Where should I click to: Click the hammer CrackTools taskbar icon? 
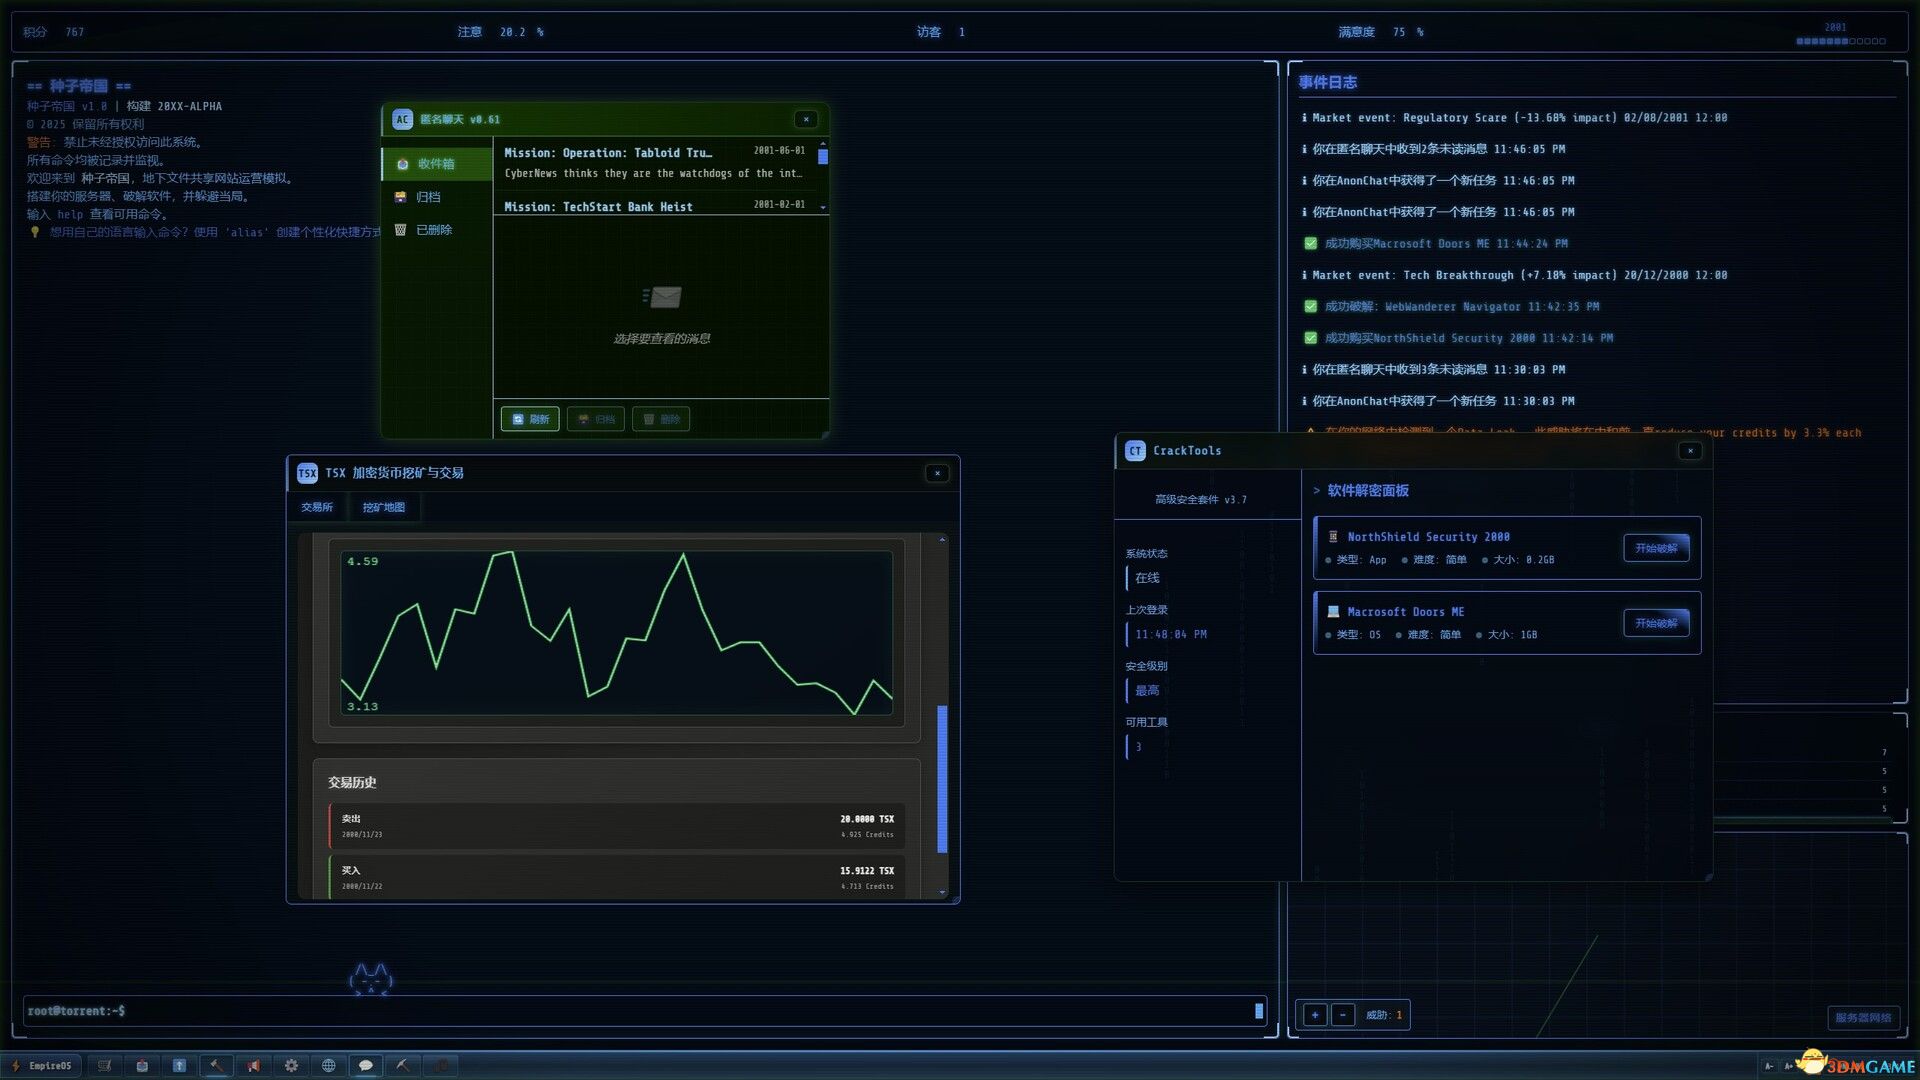tap(216, 1066)
